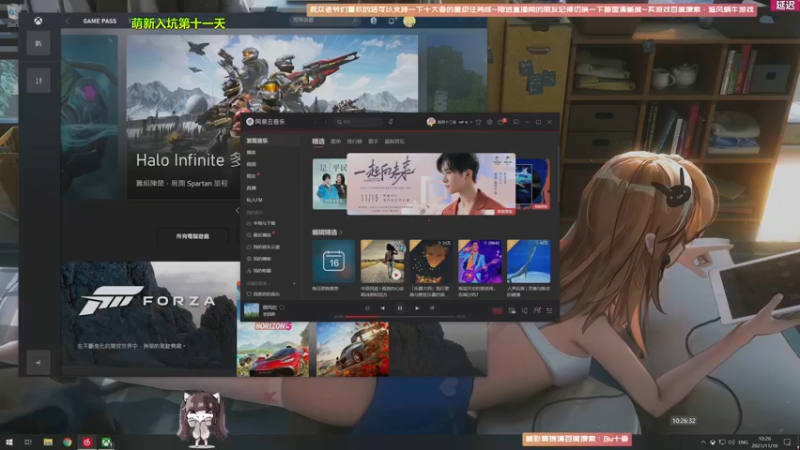Click the volume speaker icon in player bar
Screen dimensions: 800x450
[x=524, y=310]
